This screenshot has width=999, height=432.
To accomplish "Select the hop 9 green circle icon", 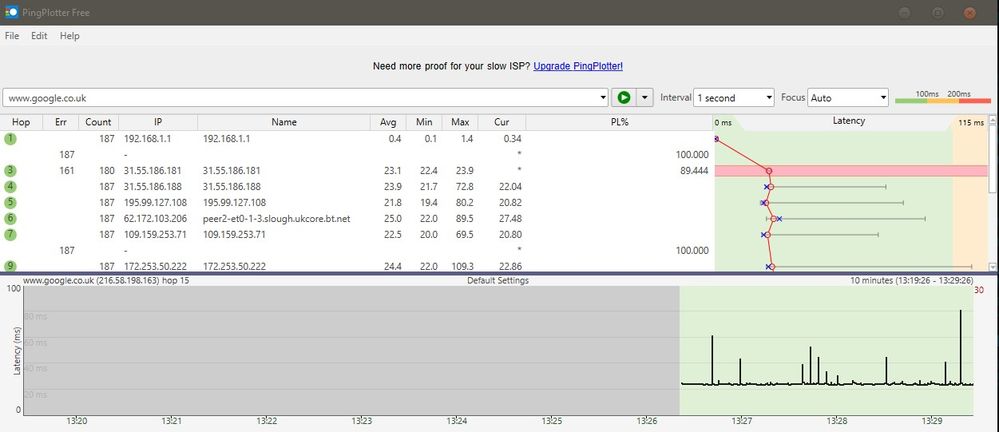I will pyautogui.click(x=10, y=266).
